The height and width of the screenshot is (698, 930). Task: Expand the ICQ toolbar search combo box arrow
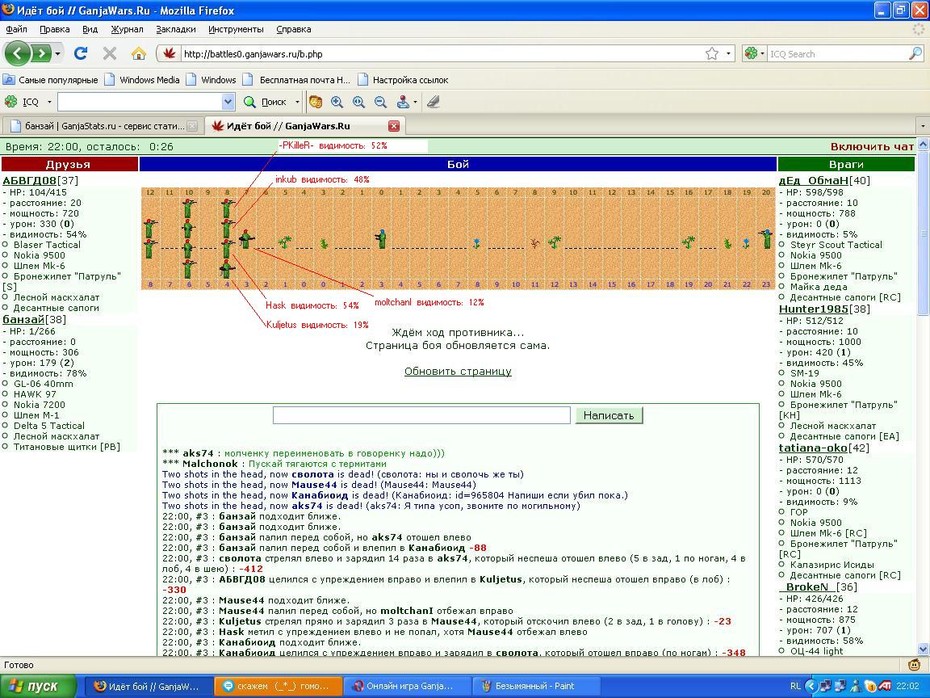(x=228, y=102)
